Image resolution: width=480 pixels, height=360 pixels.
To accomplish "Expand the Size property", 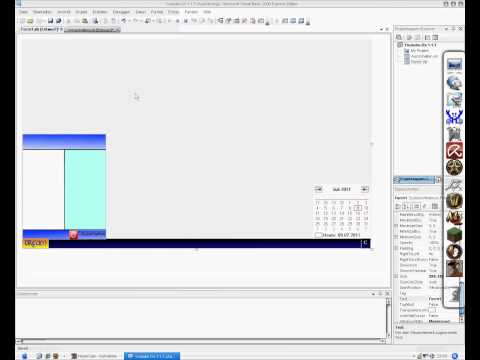I will pyautogui.click(x=397, y=276).
